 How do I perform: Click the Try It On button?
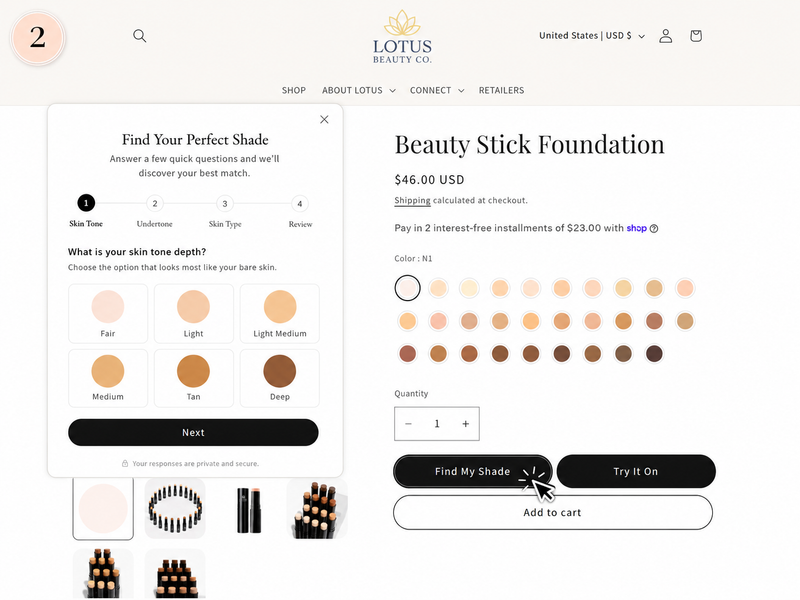click(636, 471)
